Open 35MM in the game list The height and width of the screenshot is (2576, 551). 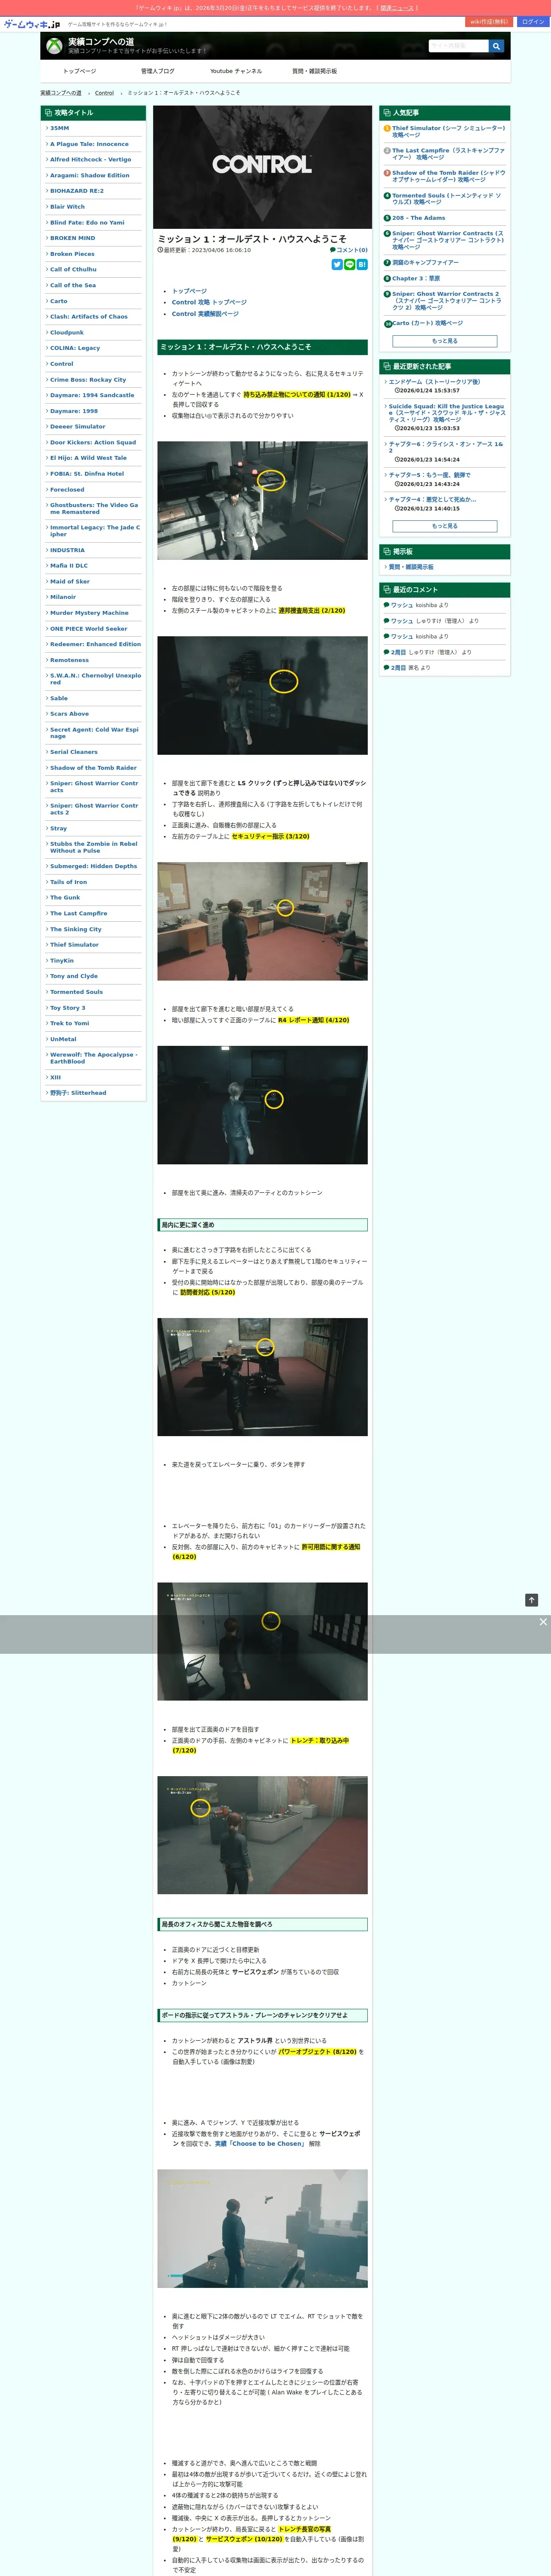pos(60,128)
